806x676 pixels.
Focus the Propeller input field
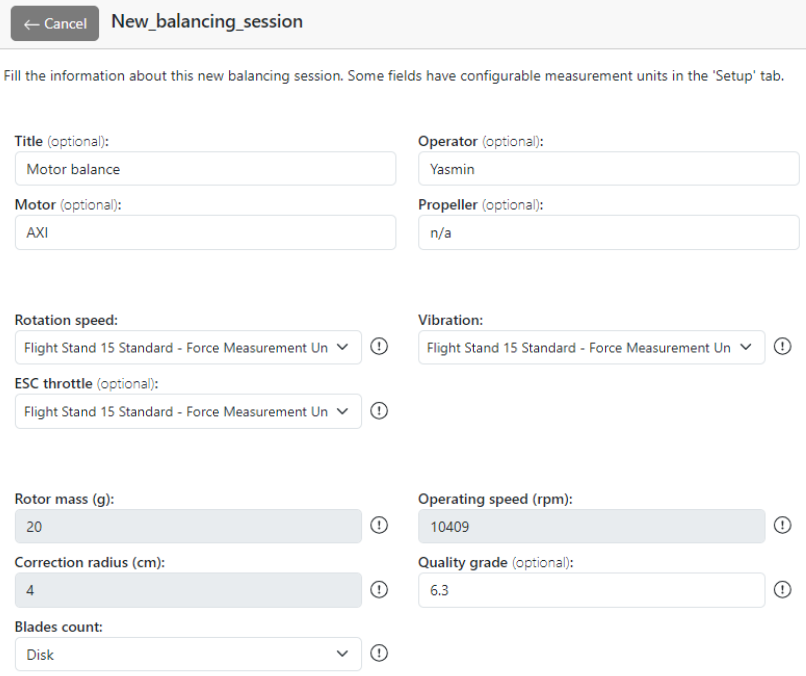608,233
